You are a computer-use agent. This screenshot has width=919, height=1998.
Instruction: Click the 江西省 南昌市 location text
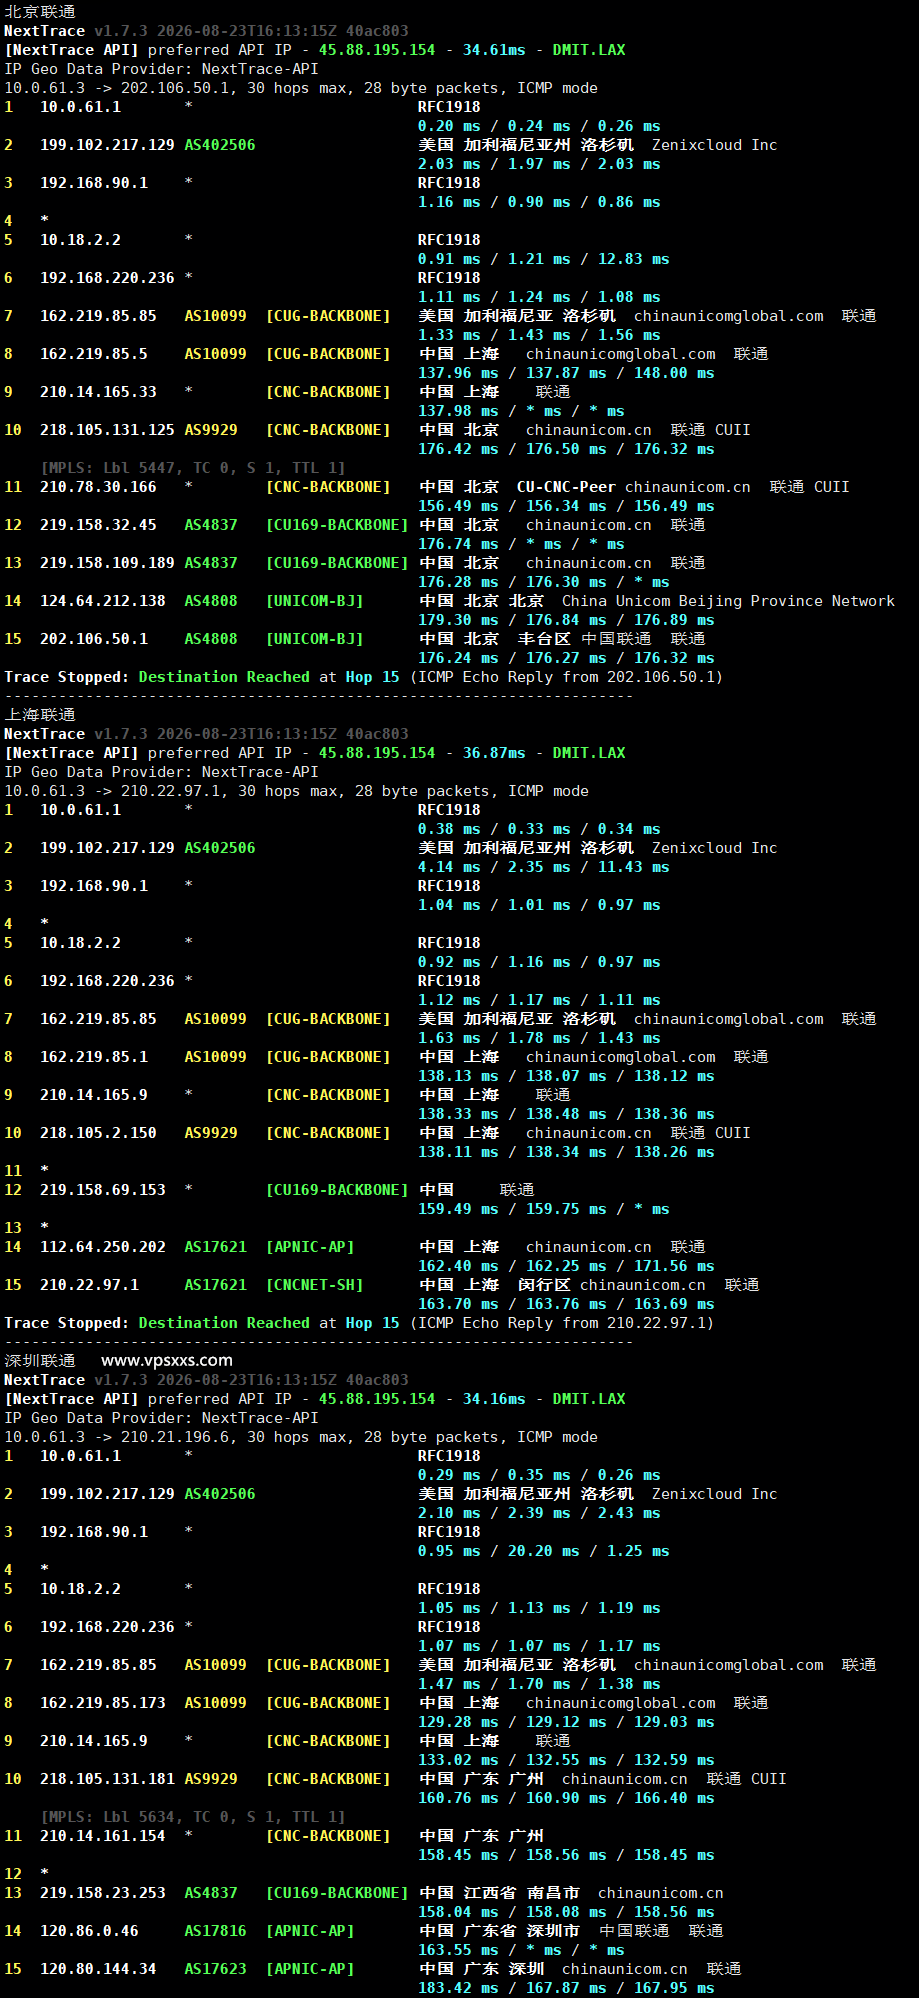coord(522,1893)
